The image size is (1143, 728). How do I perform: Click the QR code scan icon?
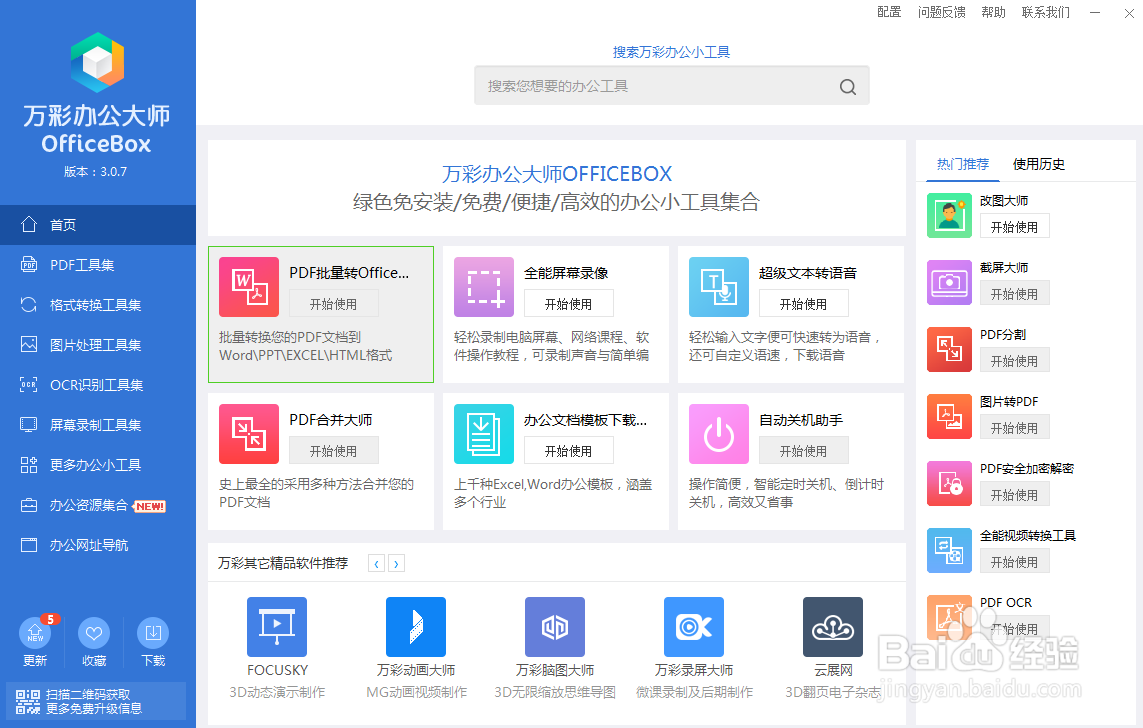(x=28, y=702)
